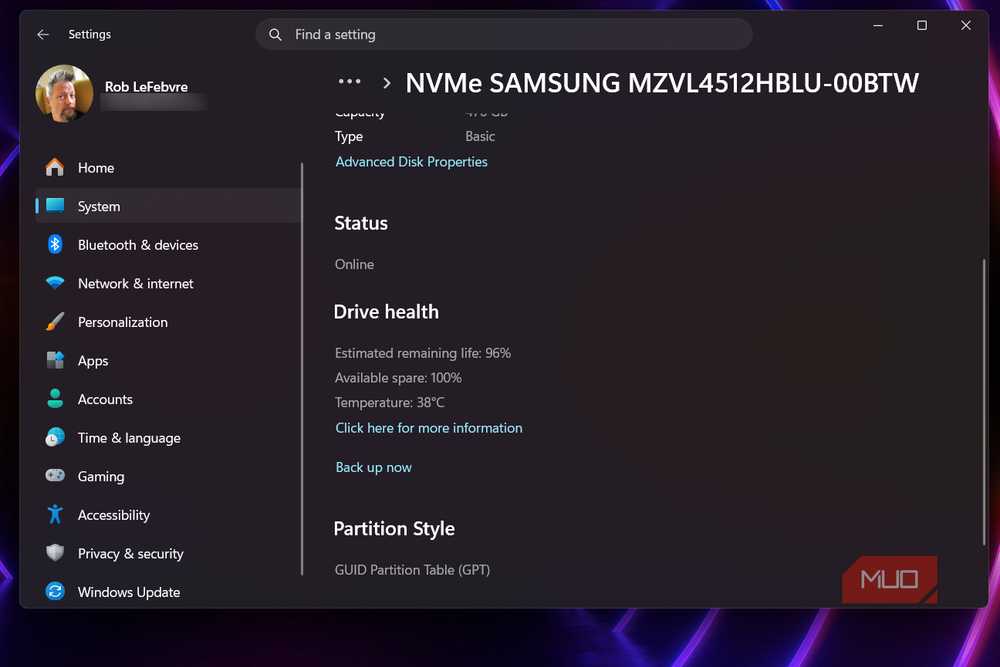Click the sidebar navigation scrollbar
The image size is (1000, 667).
point(302,369)
